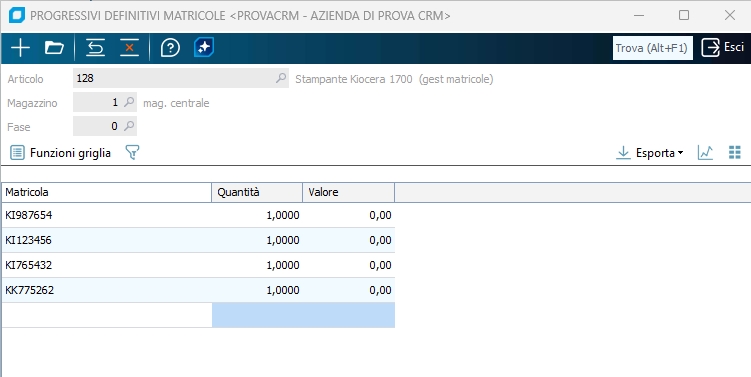Open Funzioni griglia menu
751x377 pixels.
click(x=61, y=153)
